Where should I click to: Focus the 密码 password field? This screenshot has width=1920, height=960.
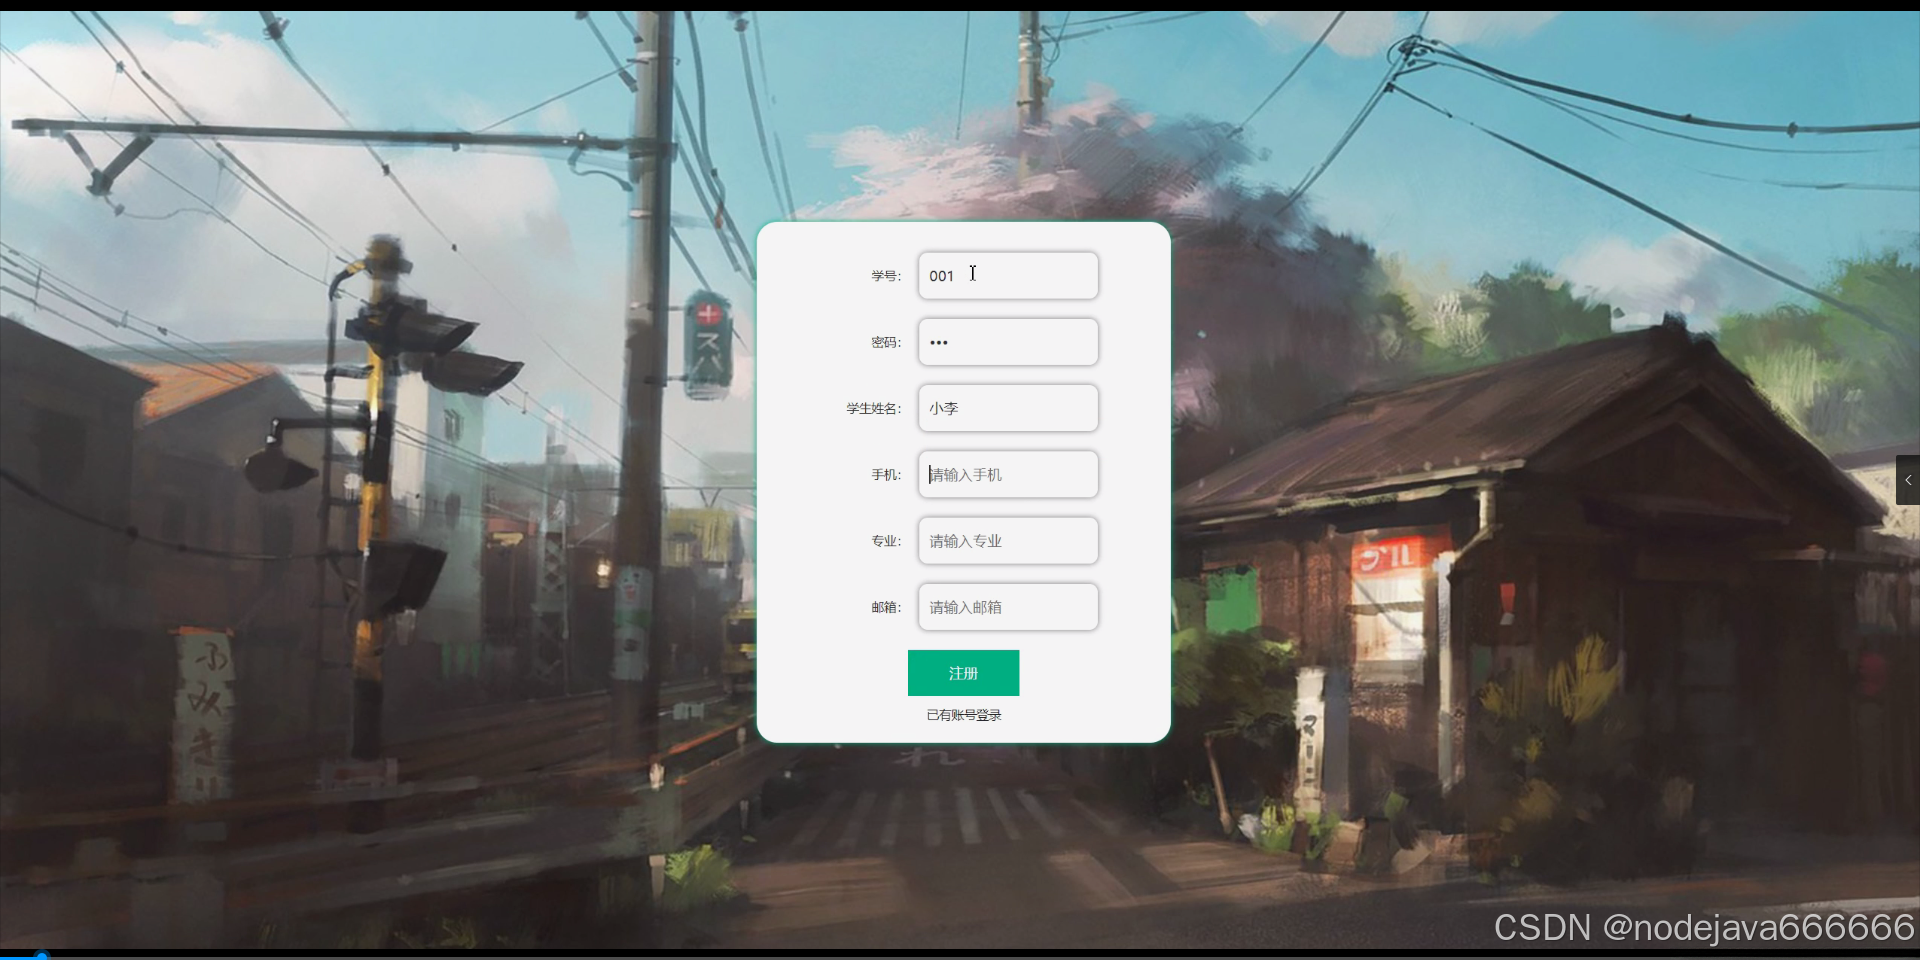pyautogui.click(x=1008, y=342)
